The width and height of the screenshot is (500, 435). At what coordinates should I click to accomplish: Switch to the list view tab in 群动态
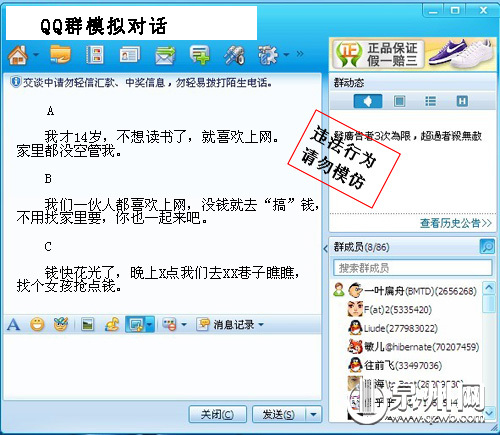coord(430,101)
